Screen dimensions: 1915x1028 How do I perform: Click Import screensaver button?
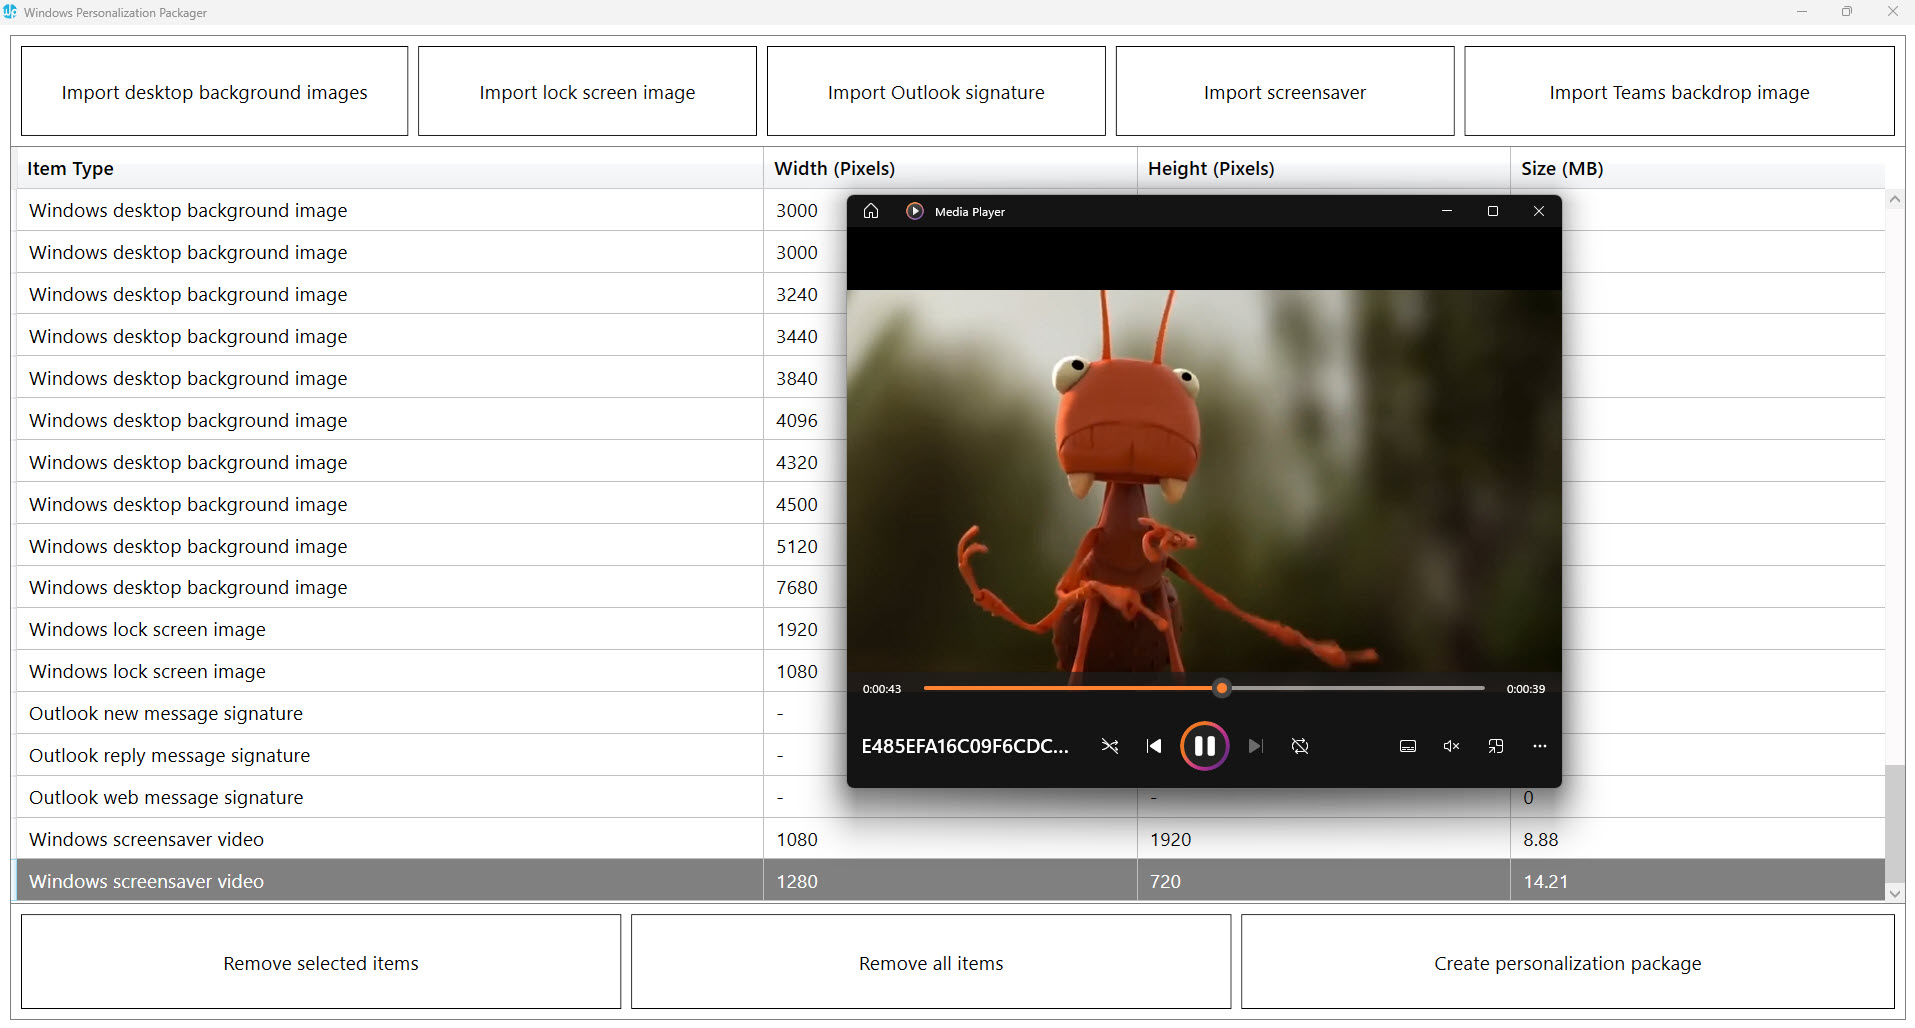1285,91
